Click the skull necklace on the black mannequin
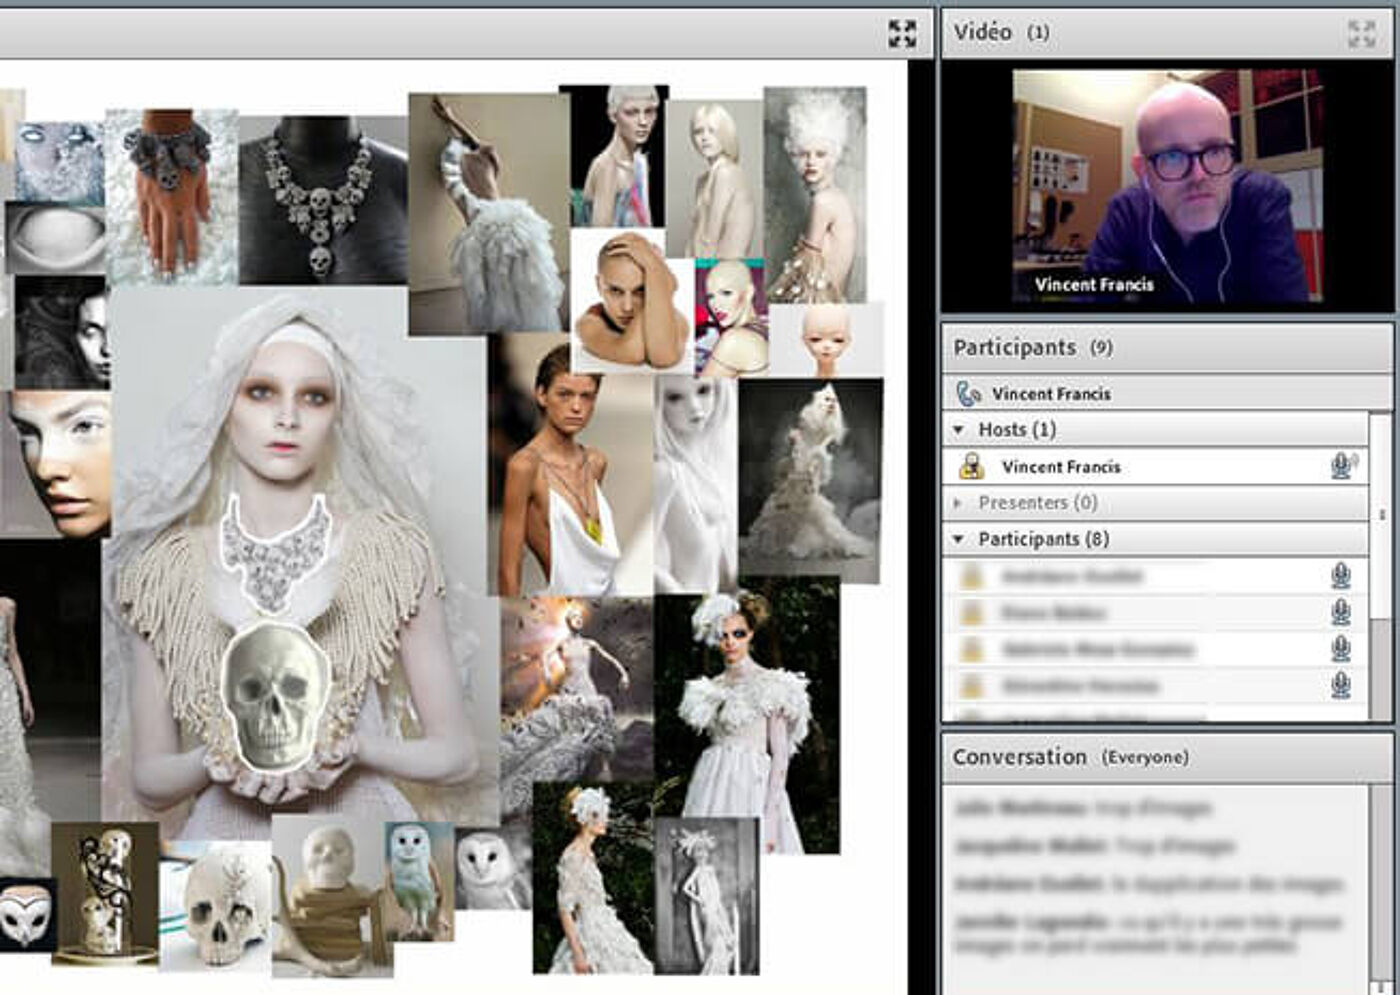 [x=323, y=200]
